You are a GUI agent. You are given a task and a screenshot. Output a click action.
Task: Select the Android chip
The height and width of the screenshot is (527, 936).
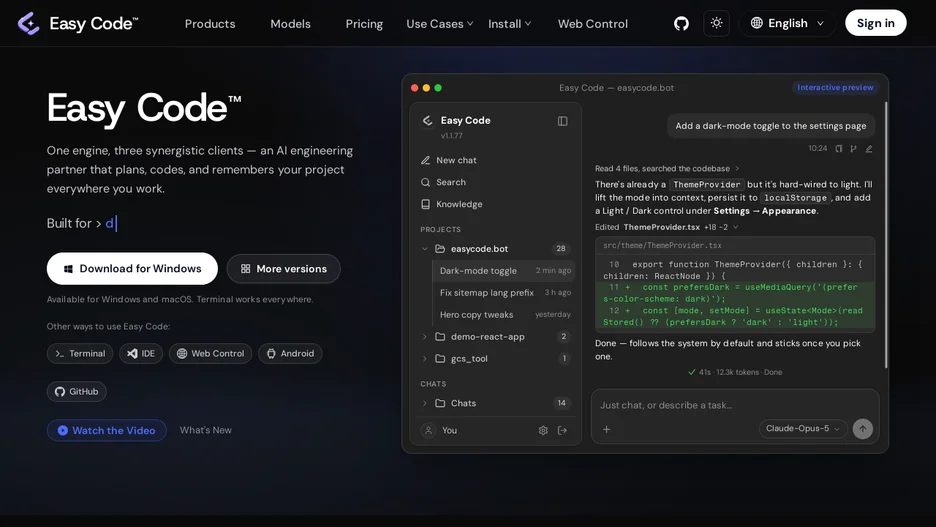point(290,353)
